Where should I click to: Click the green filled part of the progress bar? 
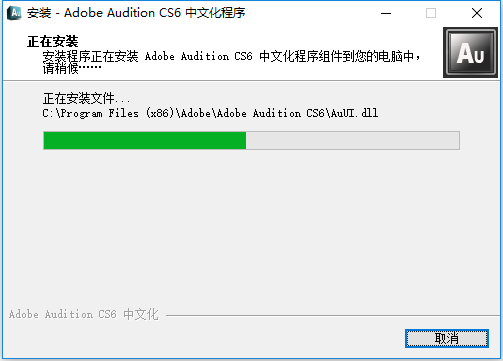[x=145, y=140]
